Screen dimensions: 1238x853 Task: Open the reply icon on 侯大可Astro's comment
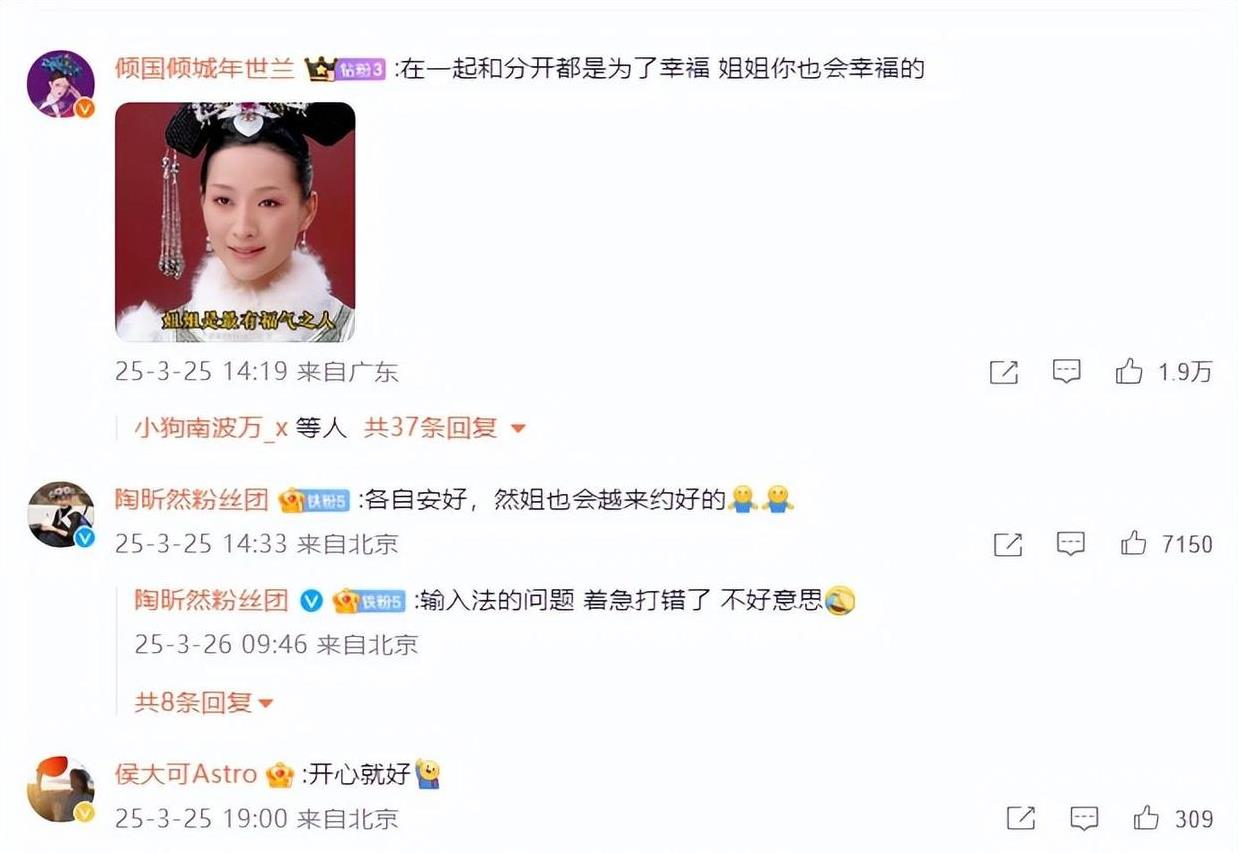point(1084,818)
